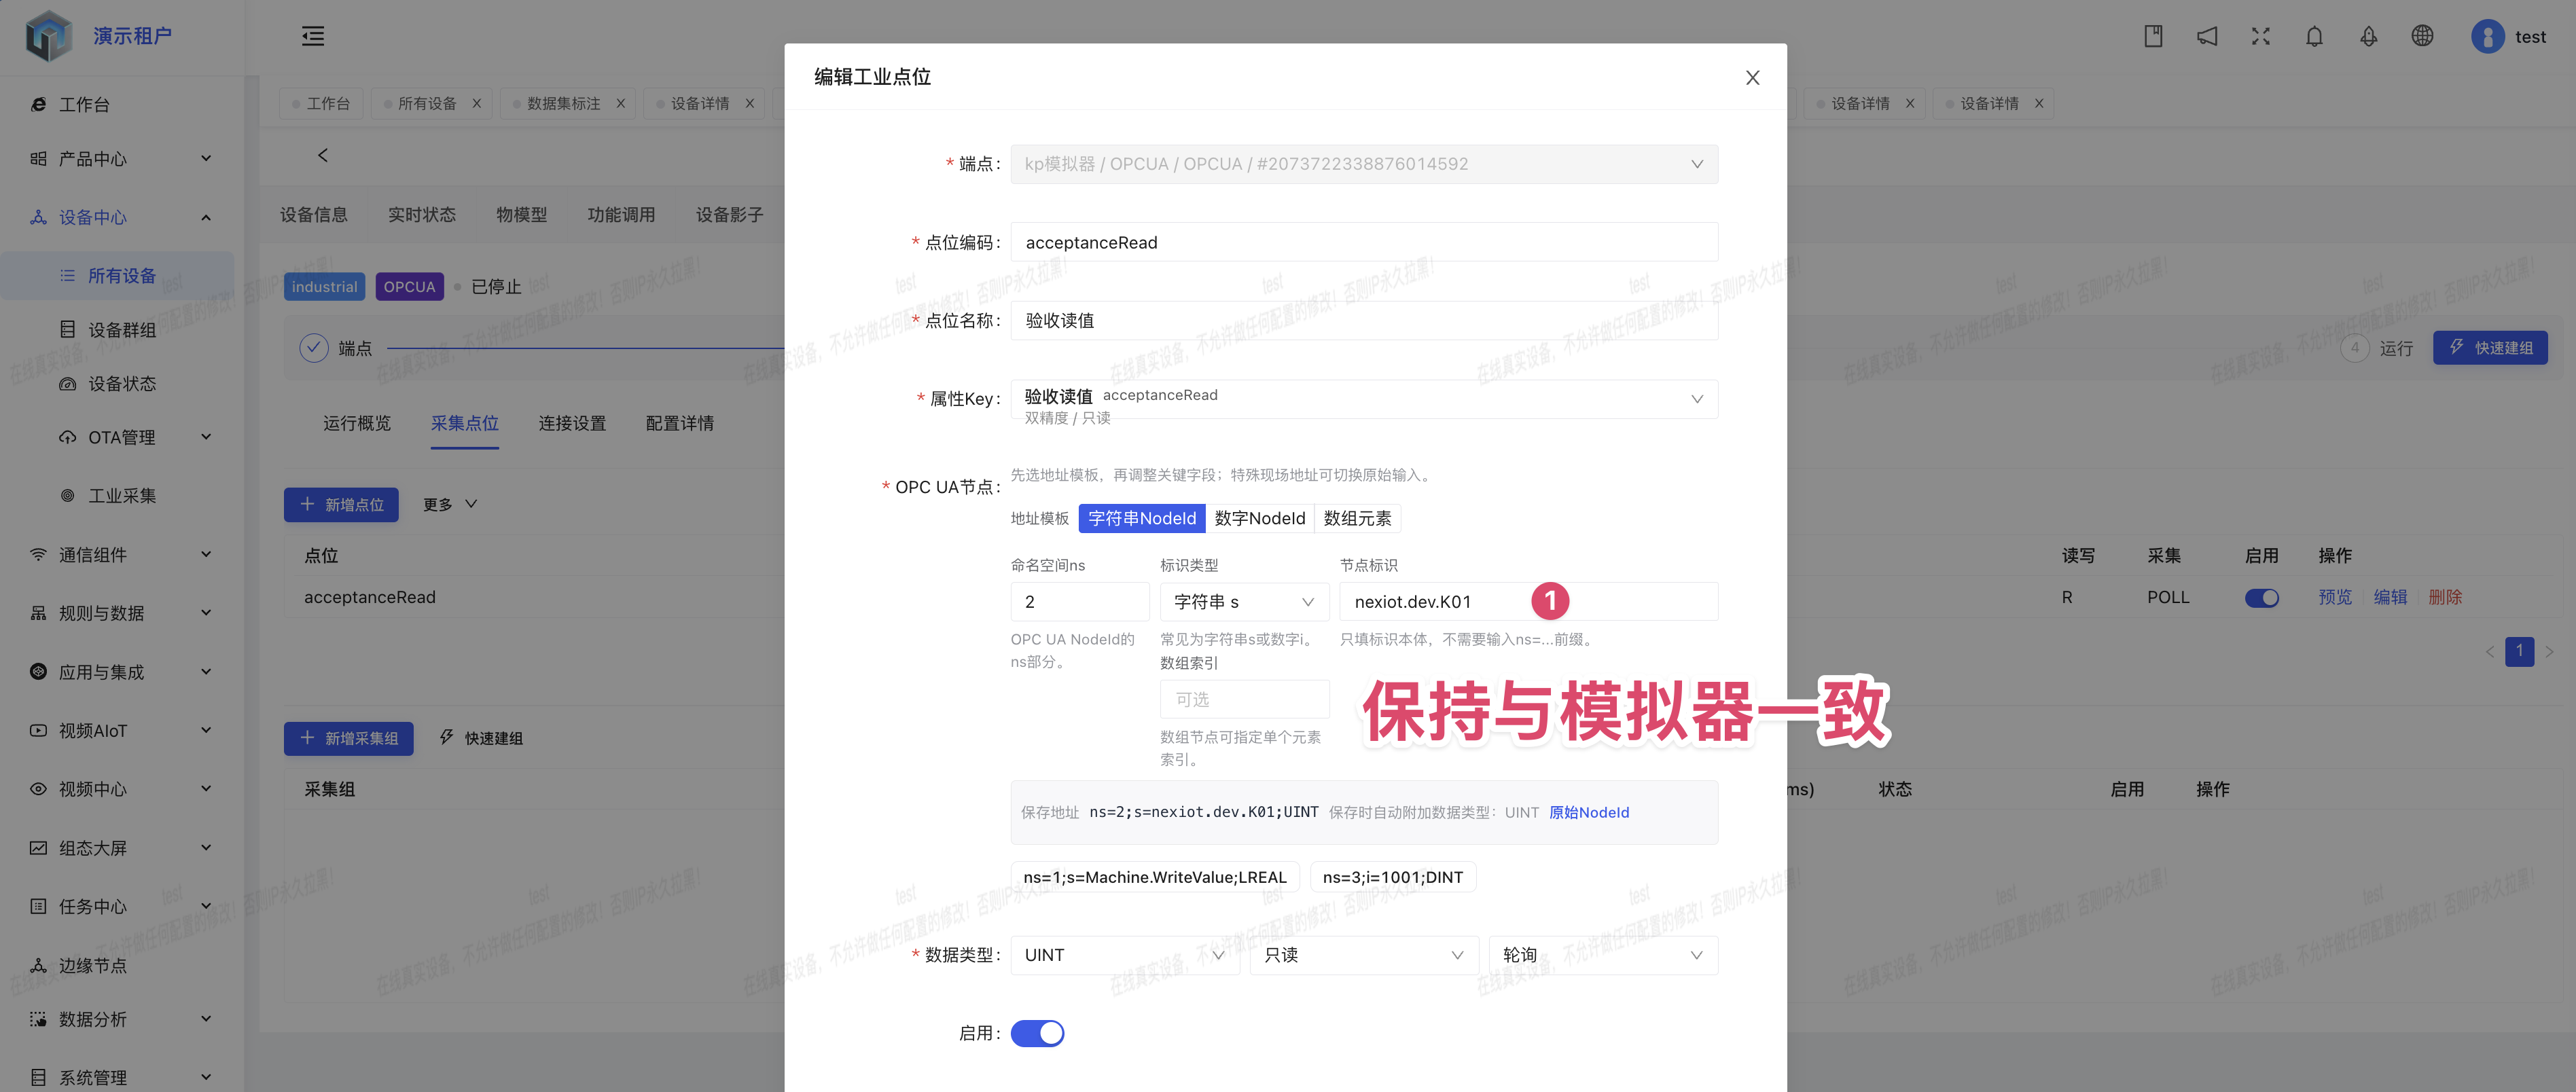Switch to the 物模型 tab
2576x1092 pixels.
521,215
